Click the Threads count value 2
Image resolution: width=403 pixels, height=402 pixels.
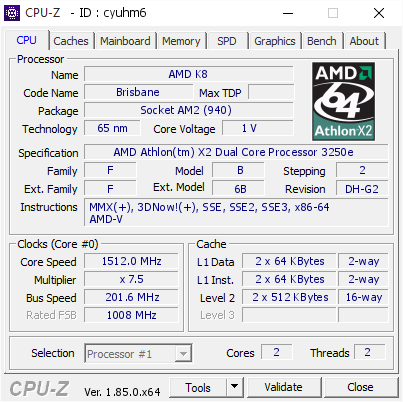(369, 352)
